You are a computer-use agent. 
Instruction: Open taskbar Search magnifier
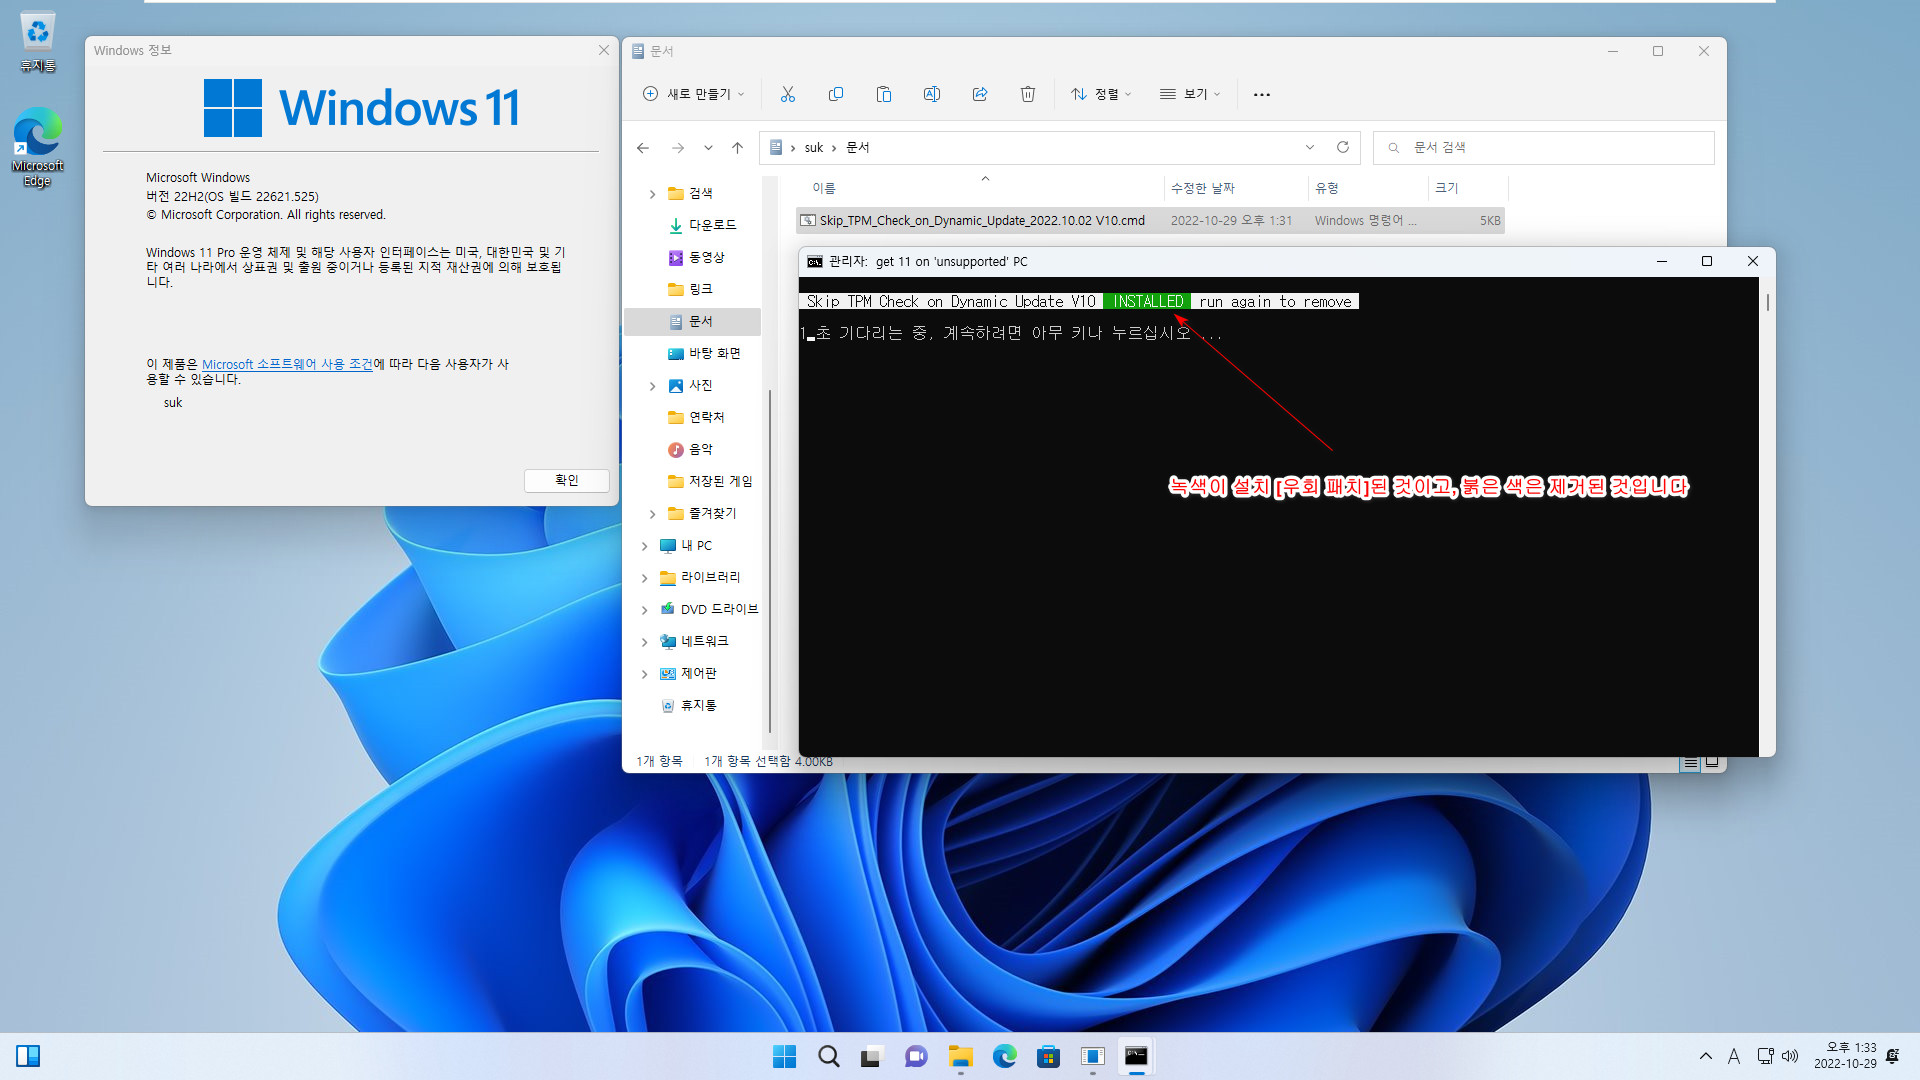pos(829,1056)
